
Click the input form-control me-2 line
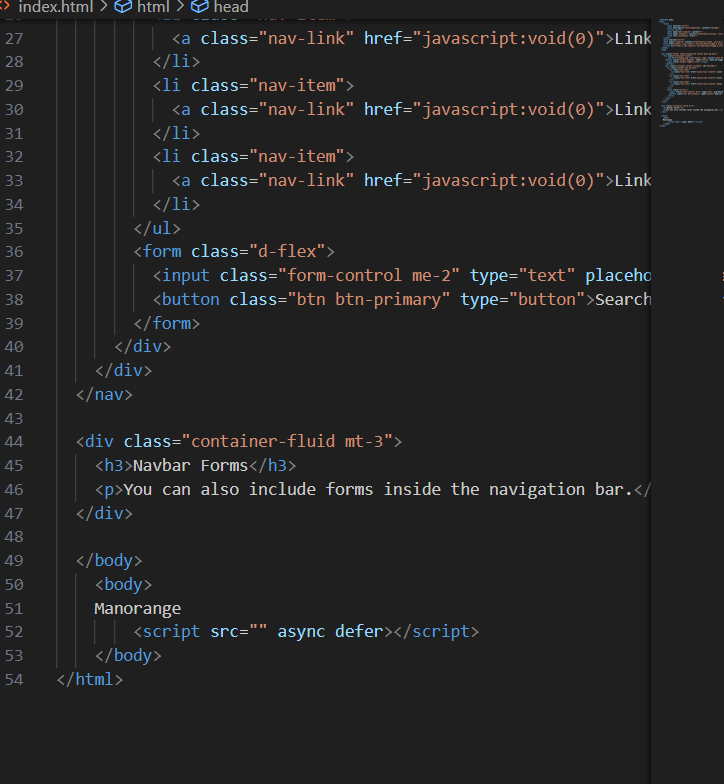[402, 276]
